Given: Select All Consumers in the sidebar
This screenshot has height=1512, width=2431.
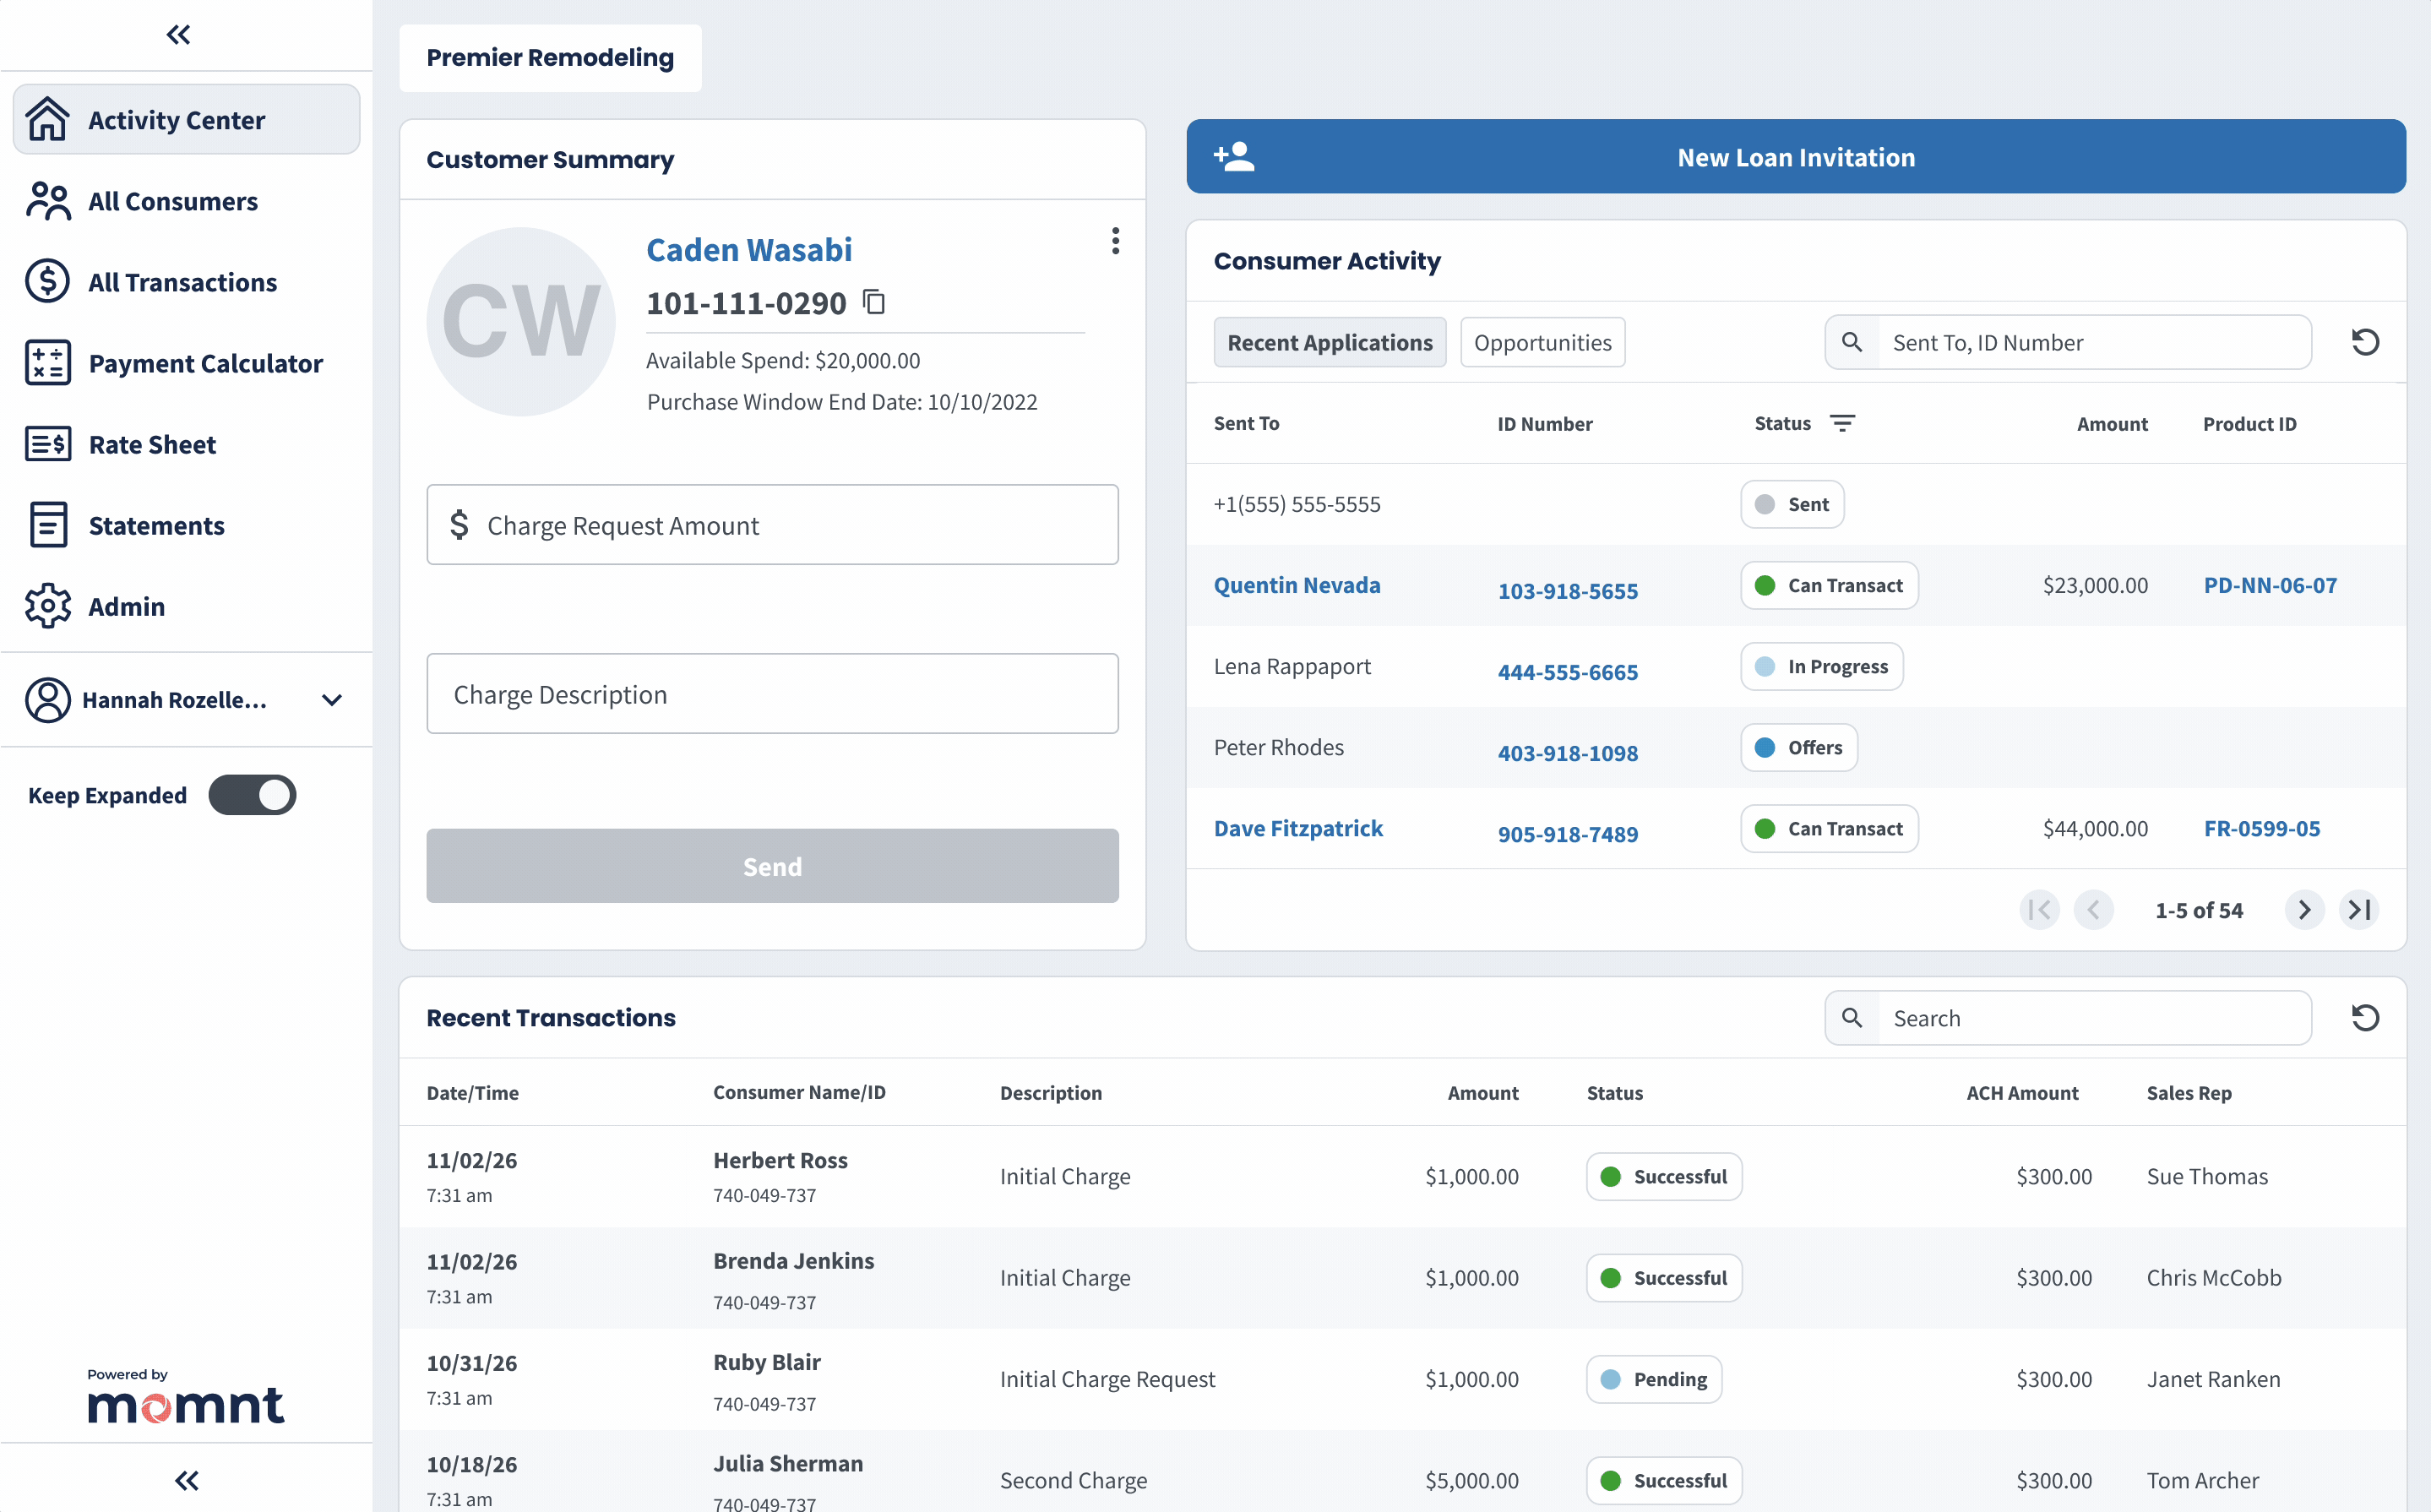Looking at the screenshot, I should [x=172, y=201].
